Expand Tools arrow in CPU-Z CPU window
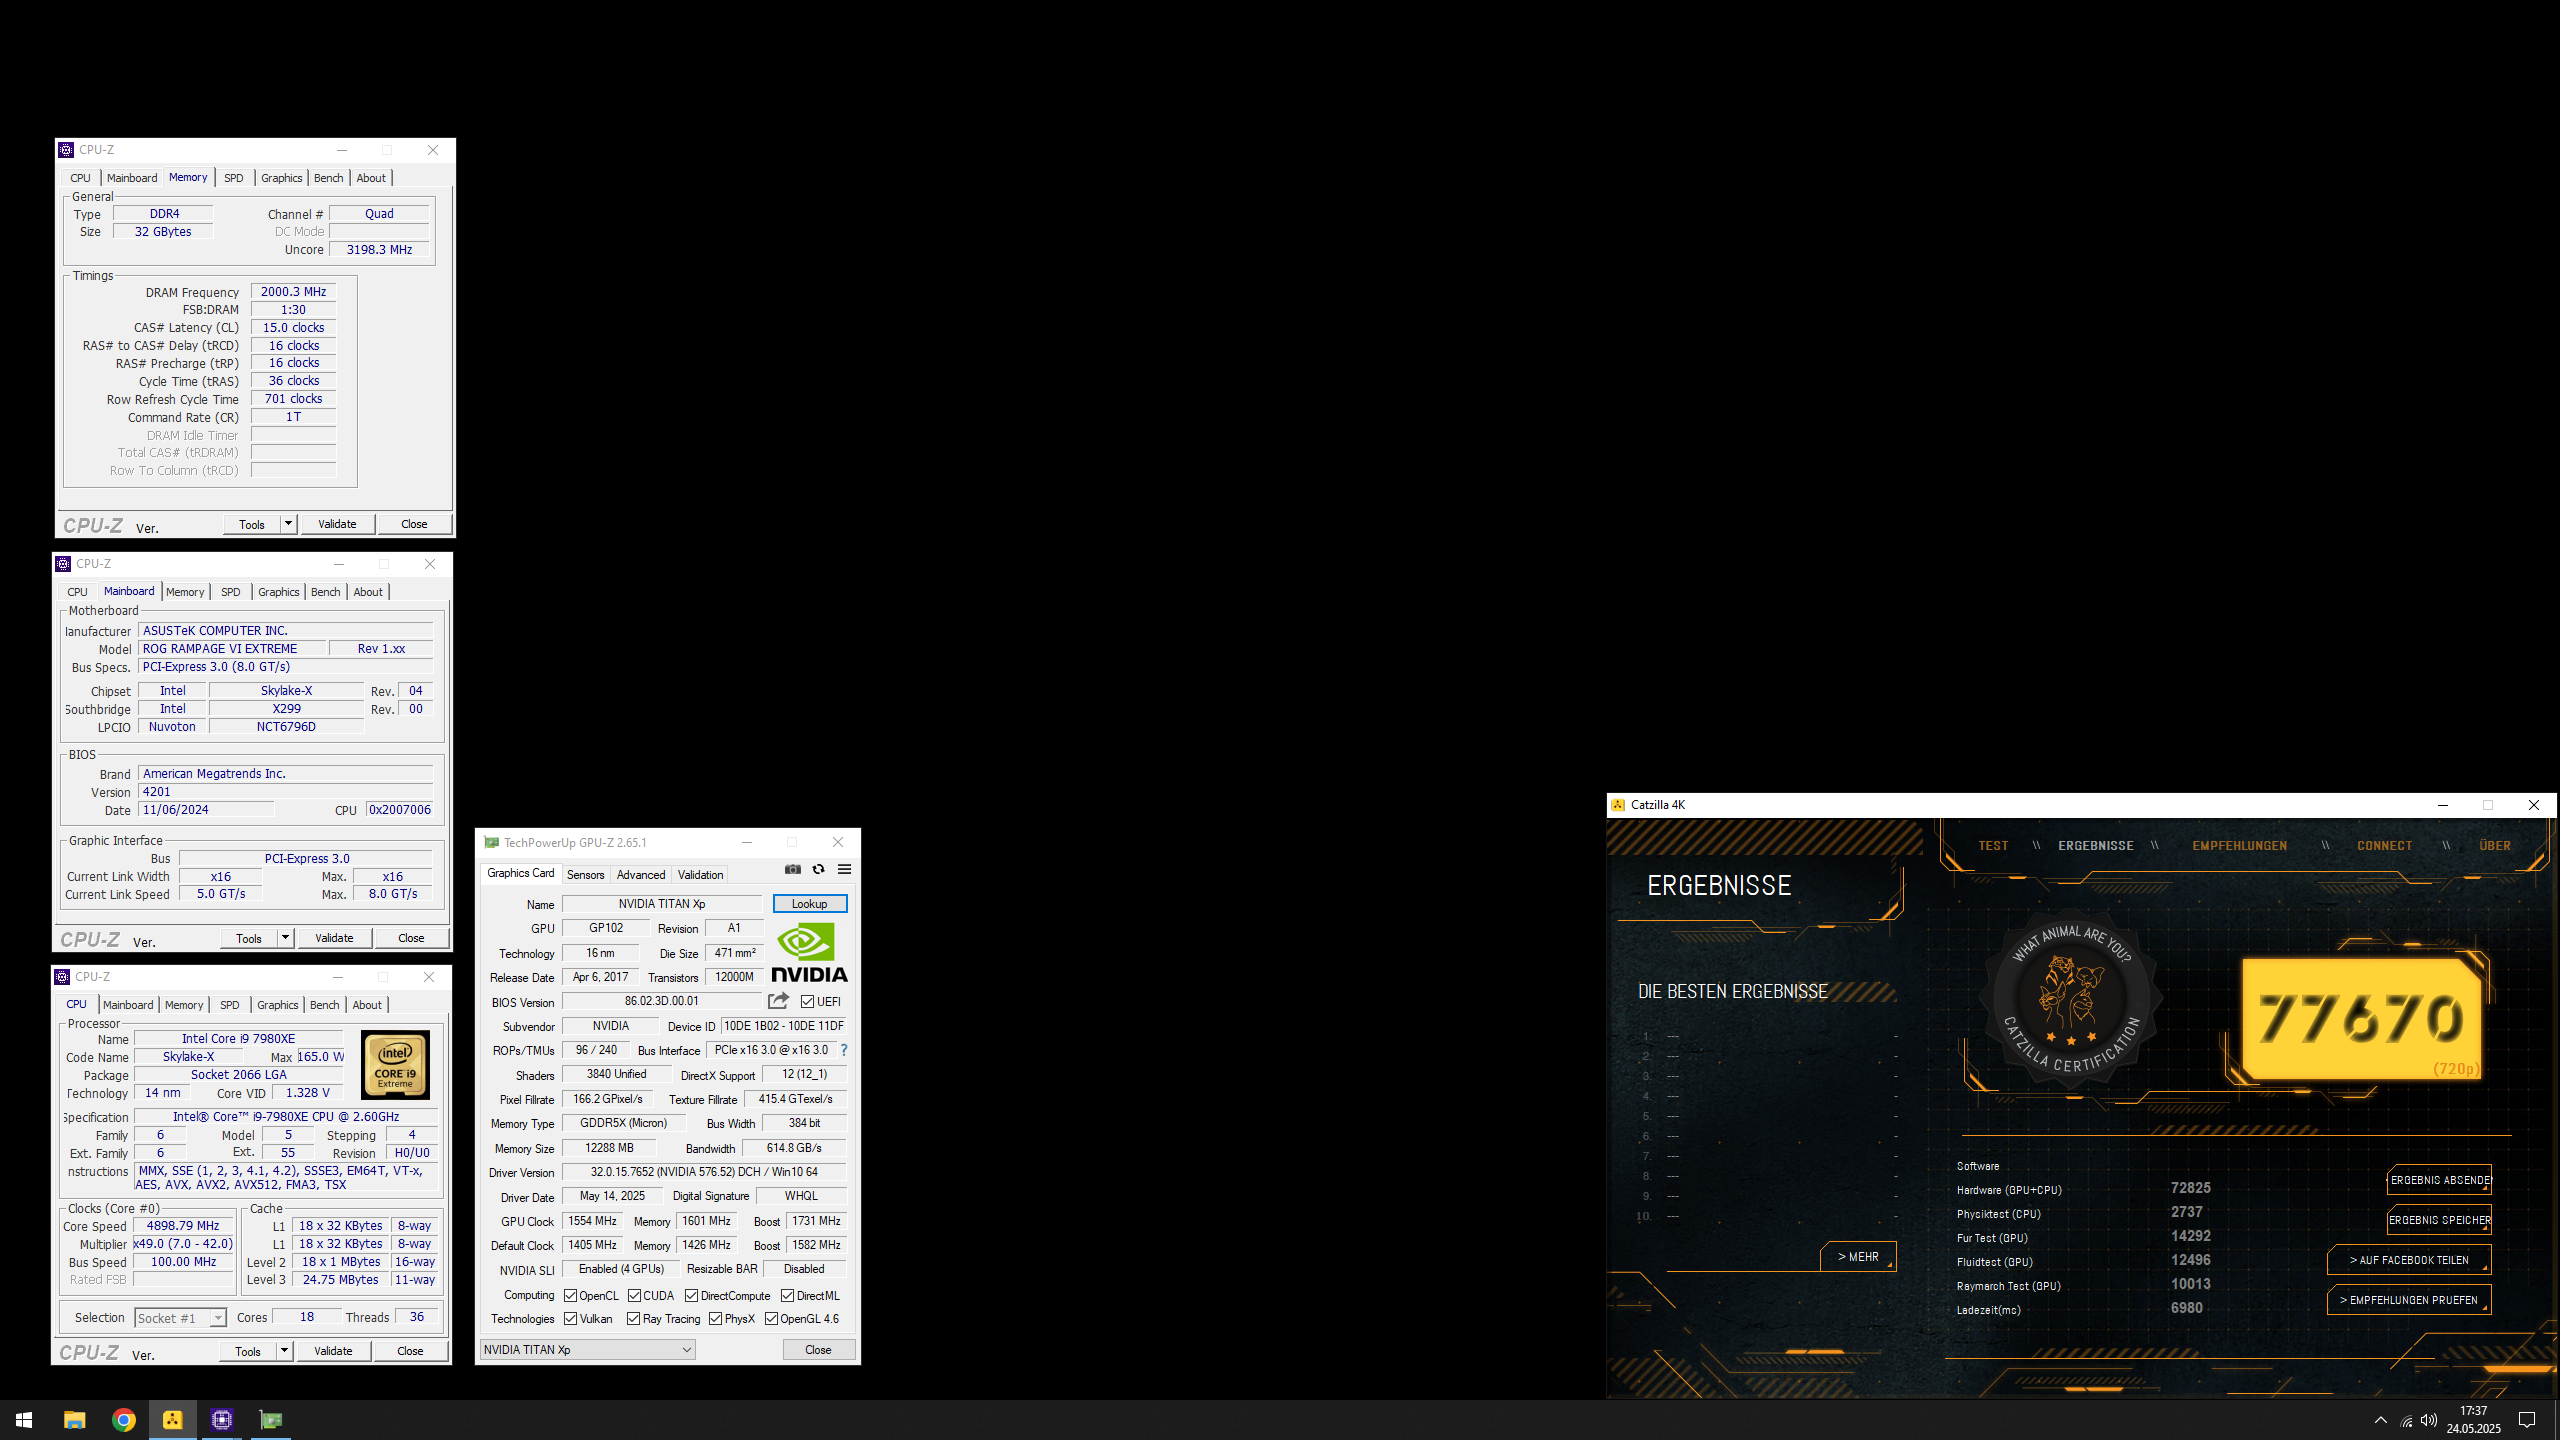The height and width of the screenshot is (1440, 2560). (x=284, y=1350)
